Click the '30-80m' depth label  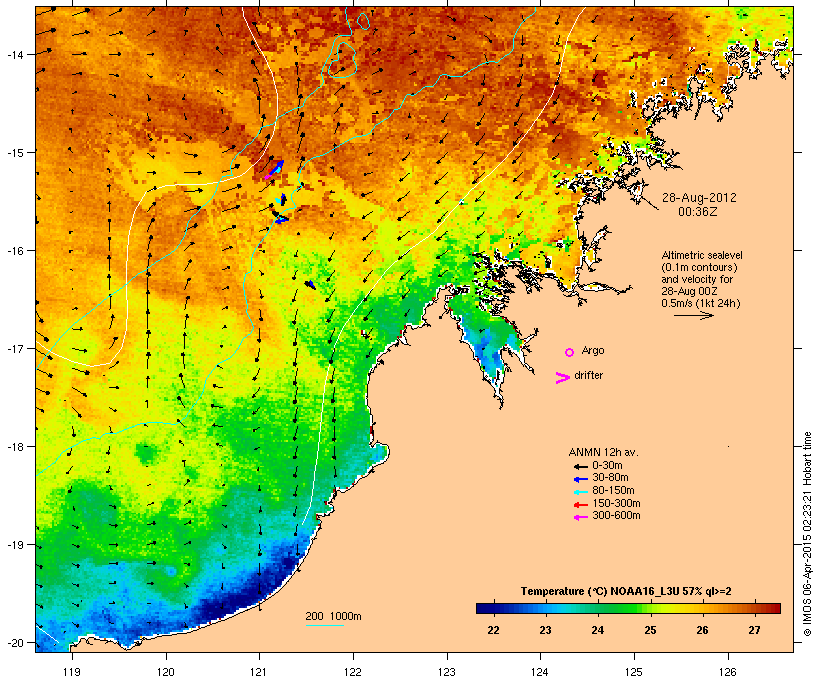610,478
